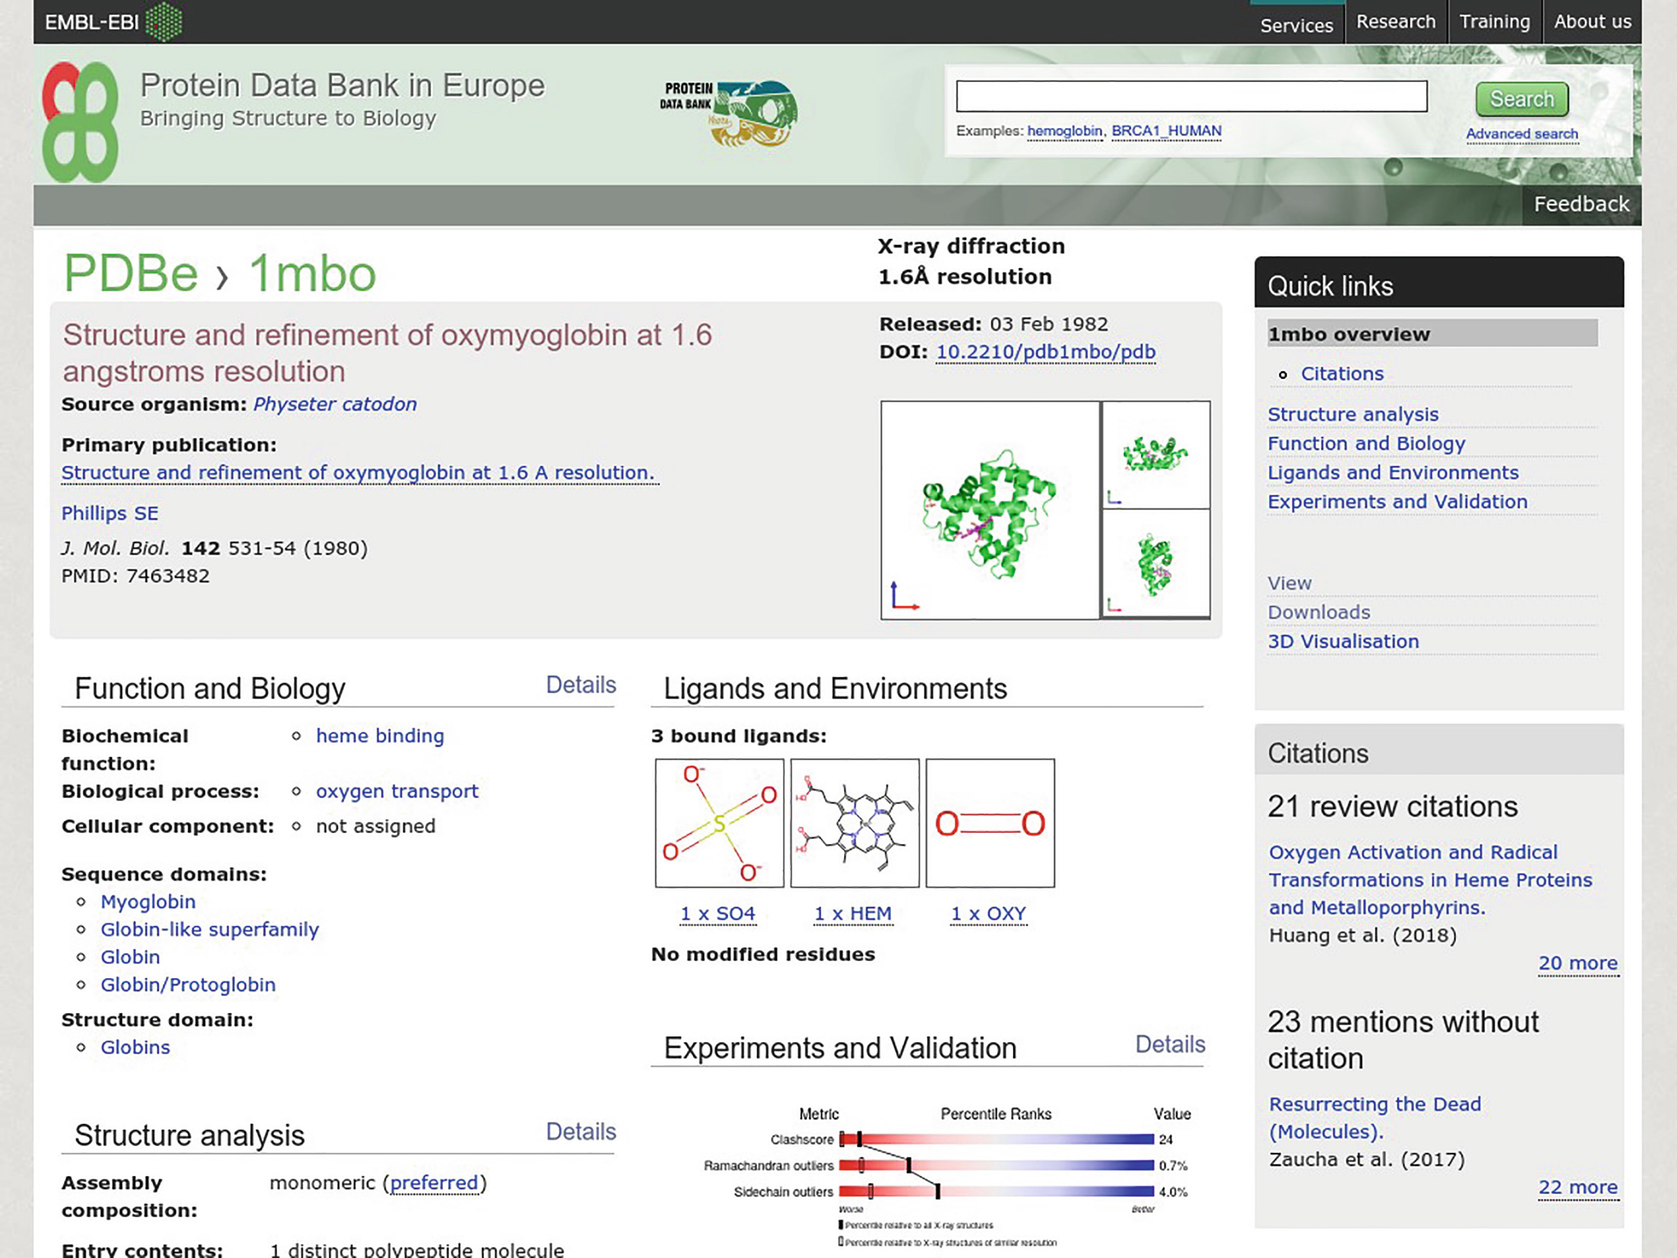1677x1258 pixels.
Task: Open Structure analysis Details link
Action: point(580,1132)
